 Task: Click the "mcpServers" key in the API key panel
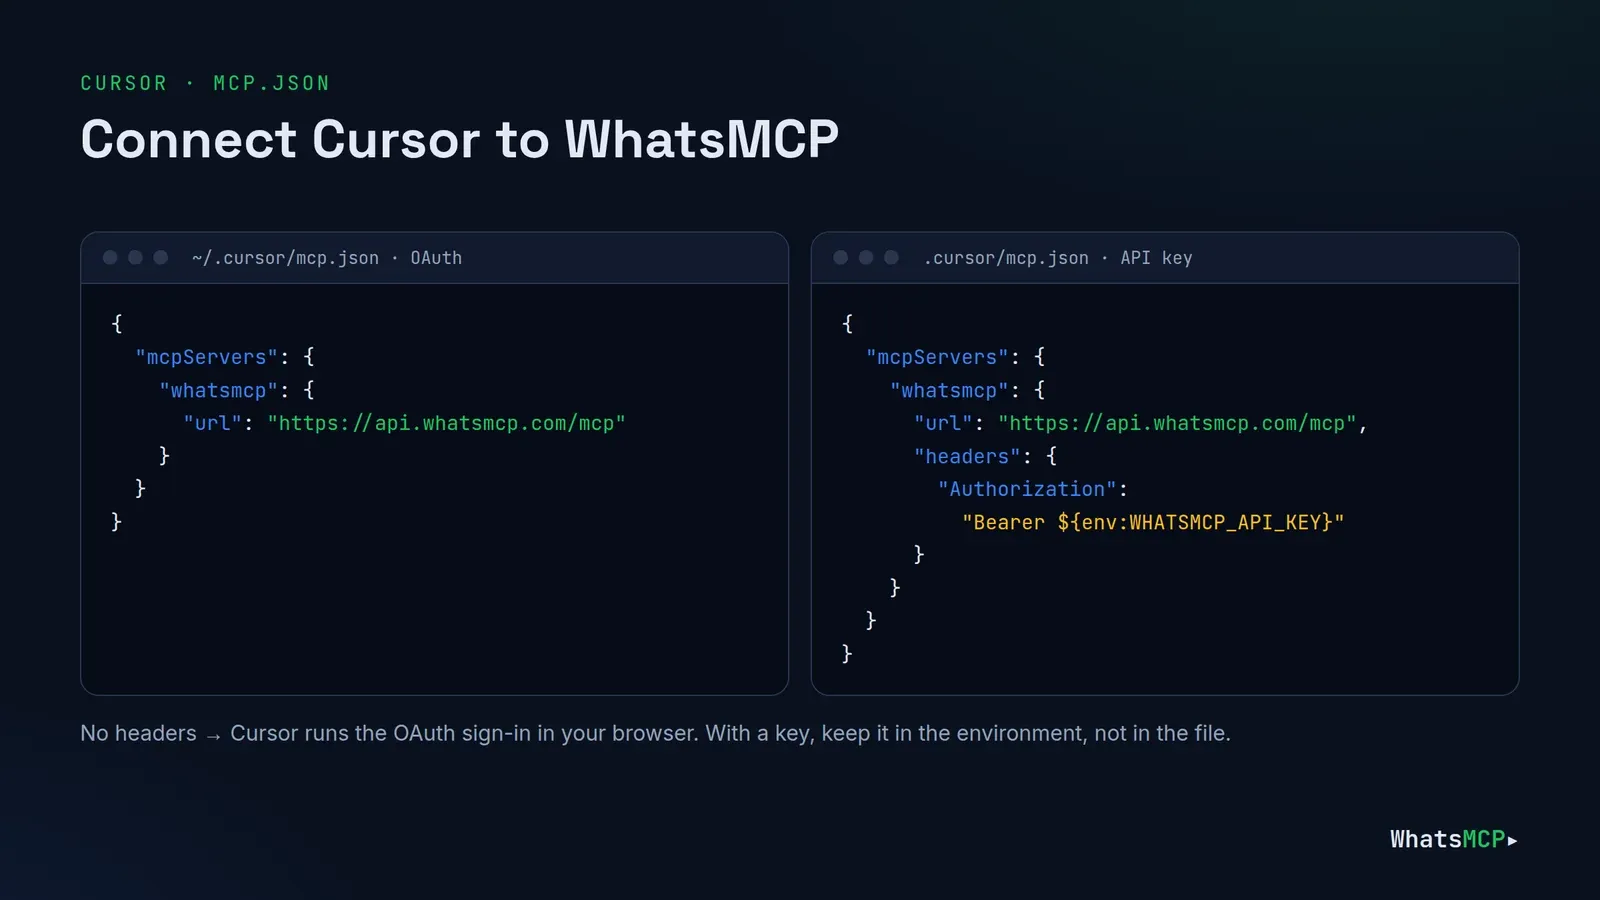coord(937,357)
